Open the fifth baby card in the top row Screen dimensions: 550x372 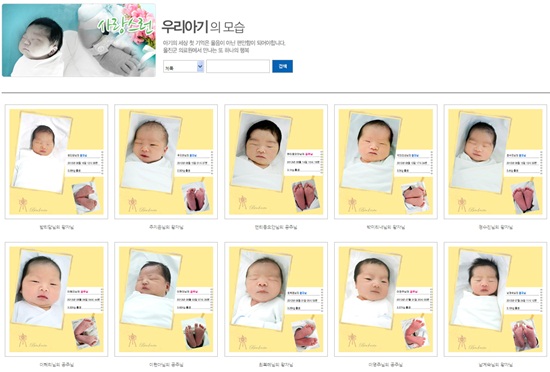(495, 162)
